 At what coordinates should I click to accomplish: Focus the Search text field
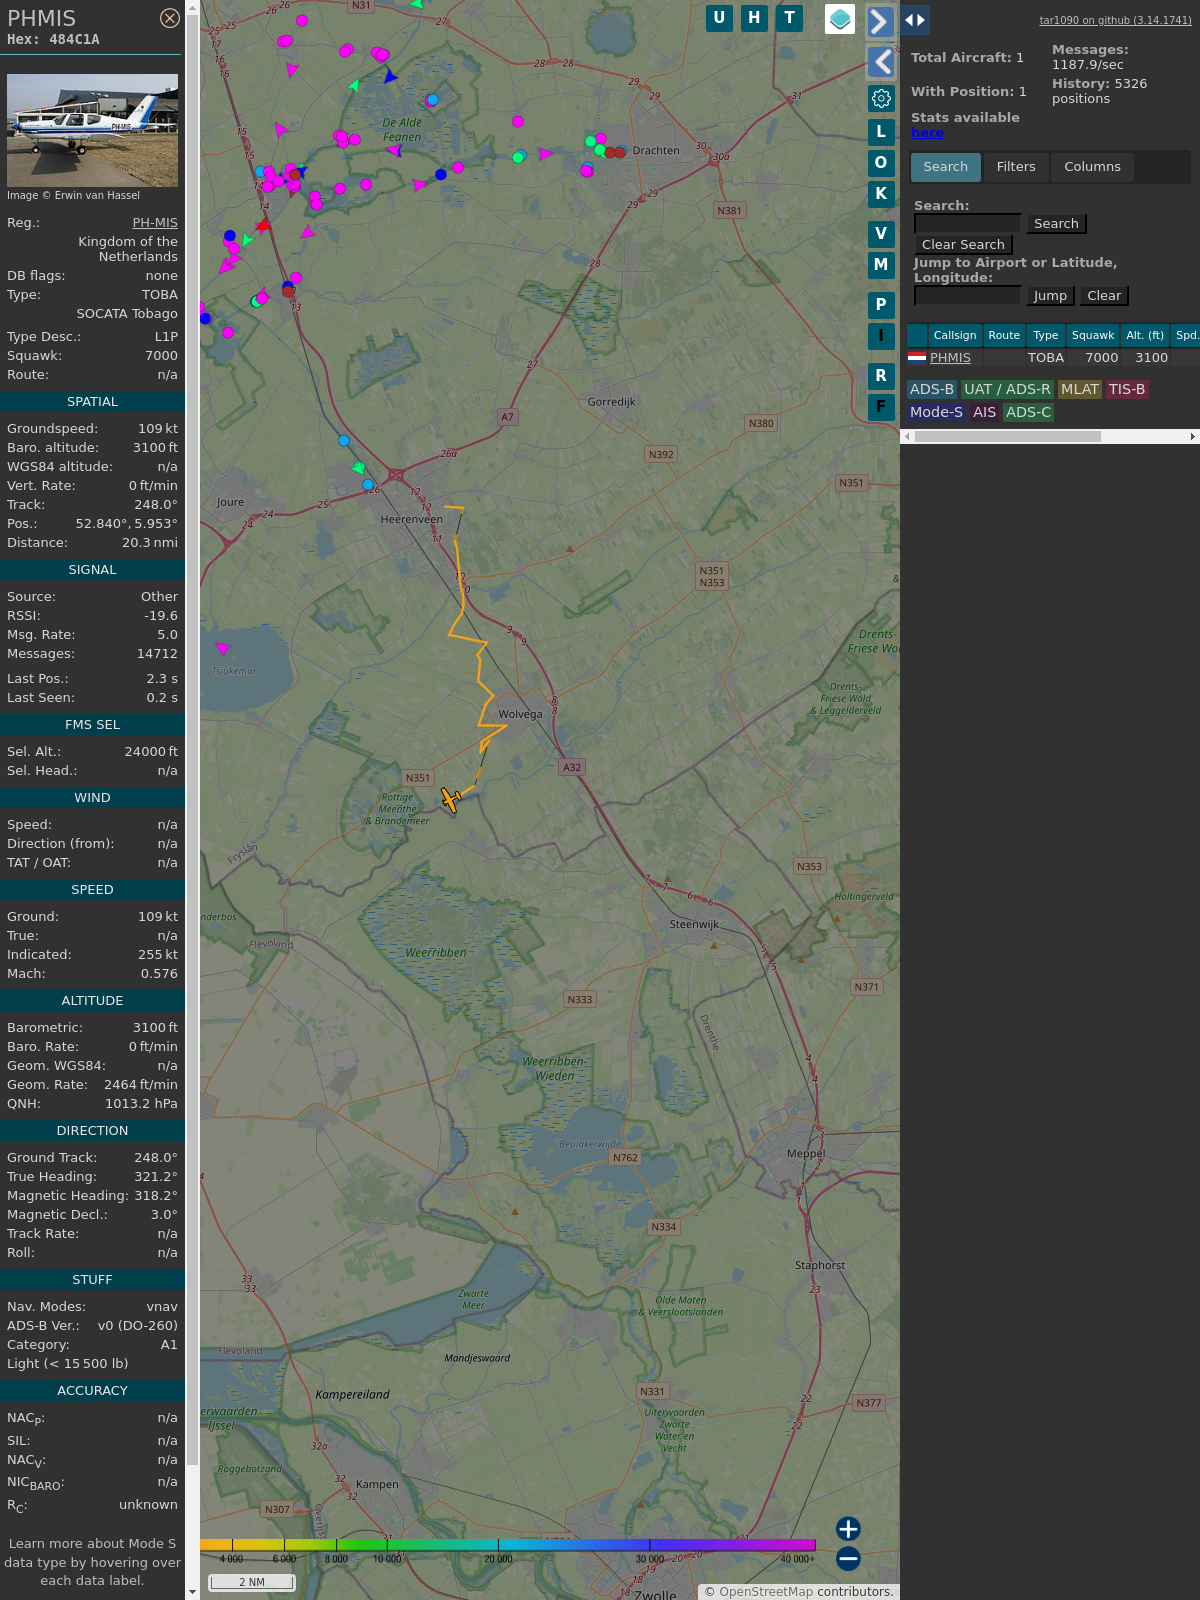pos(967,224)
